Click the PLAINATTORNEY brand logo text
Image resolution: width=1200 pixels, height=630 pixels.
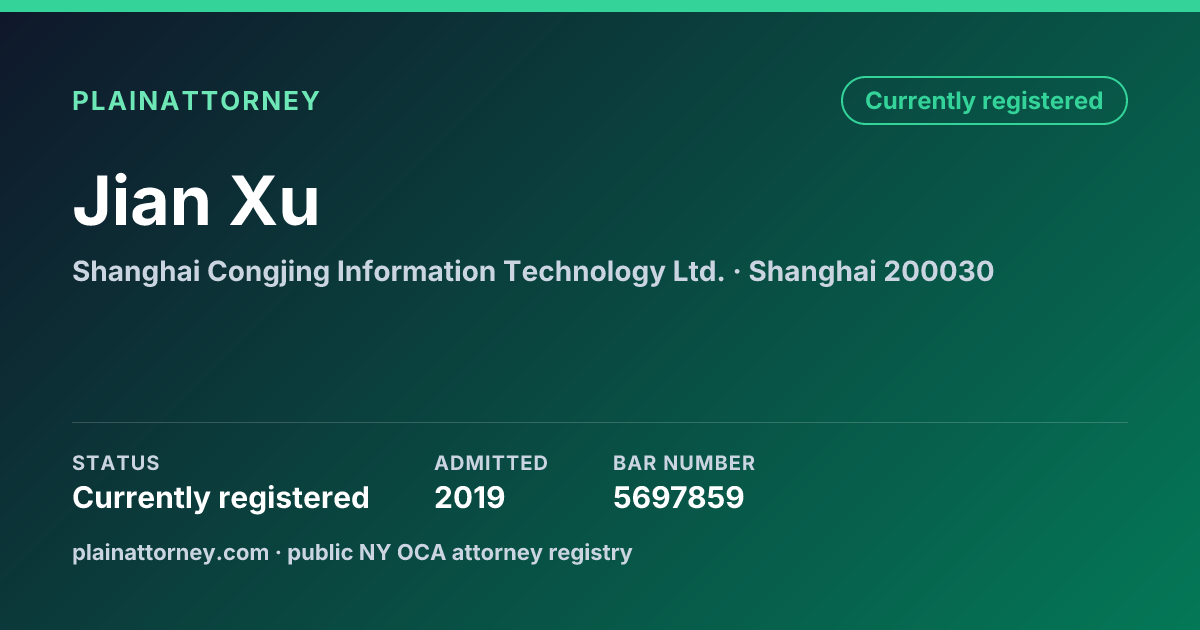tap(196, 101)
